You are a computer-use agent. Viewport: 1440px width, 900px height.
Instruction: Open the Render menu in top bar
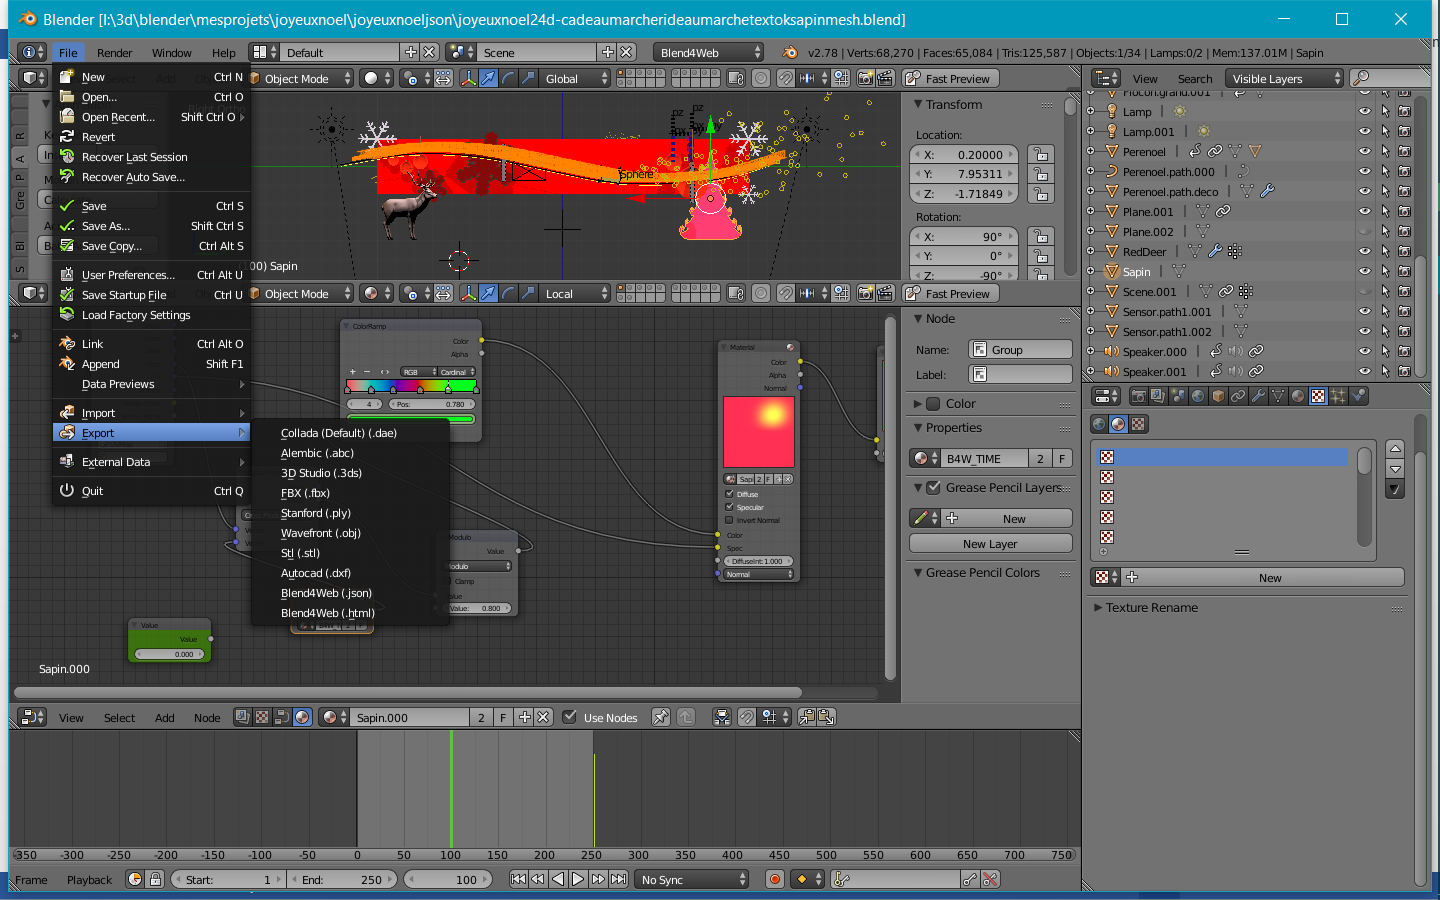pyautogui.click(x=115, y=53)
